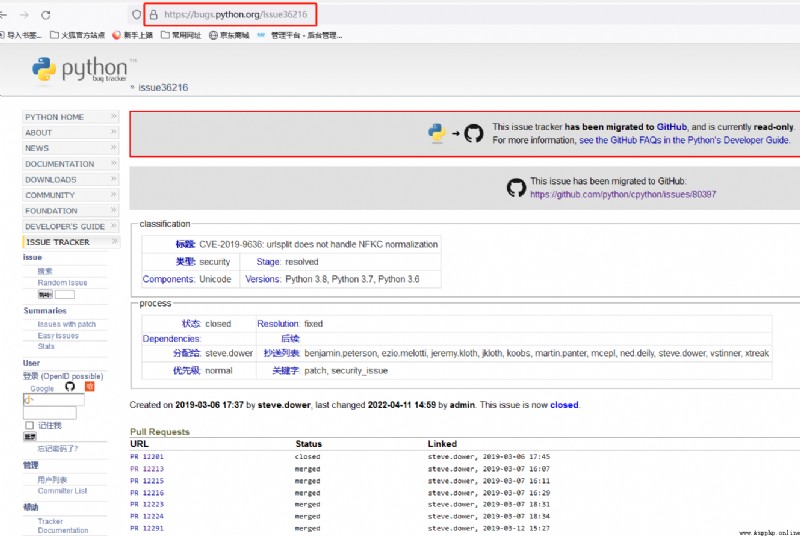The height and width of the screenshot is (536, 800).
Task: Submit the sidebar login button
Action: [30, 437]
